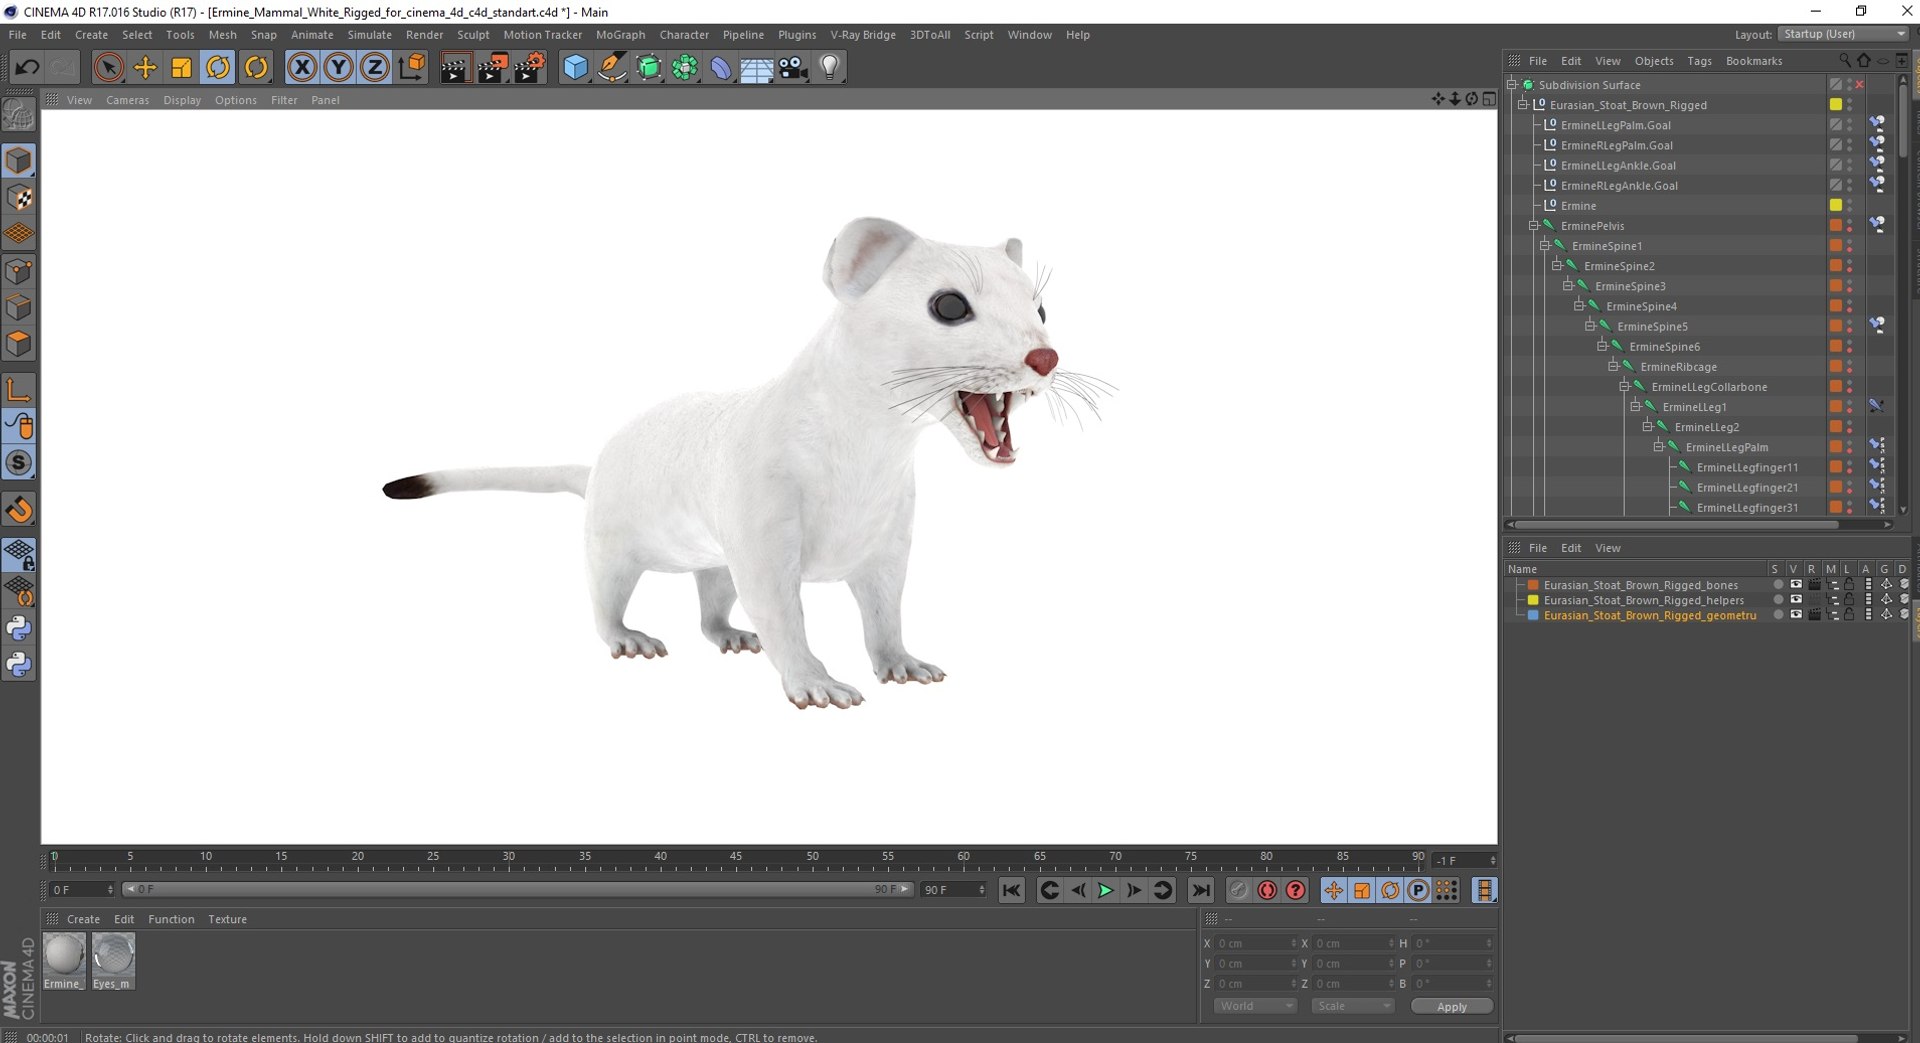Select the Rotate tool

point(218,67)
